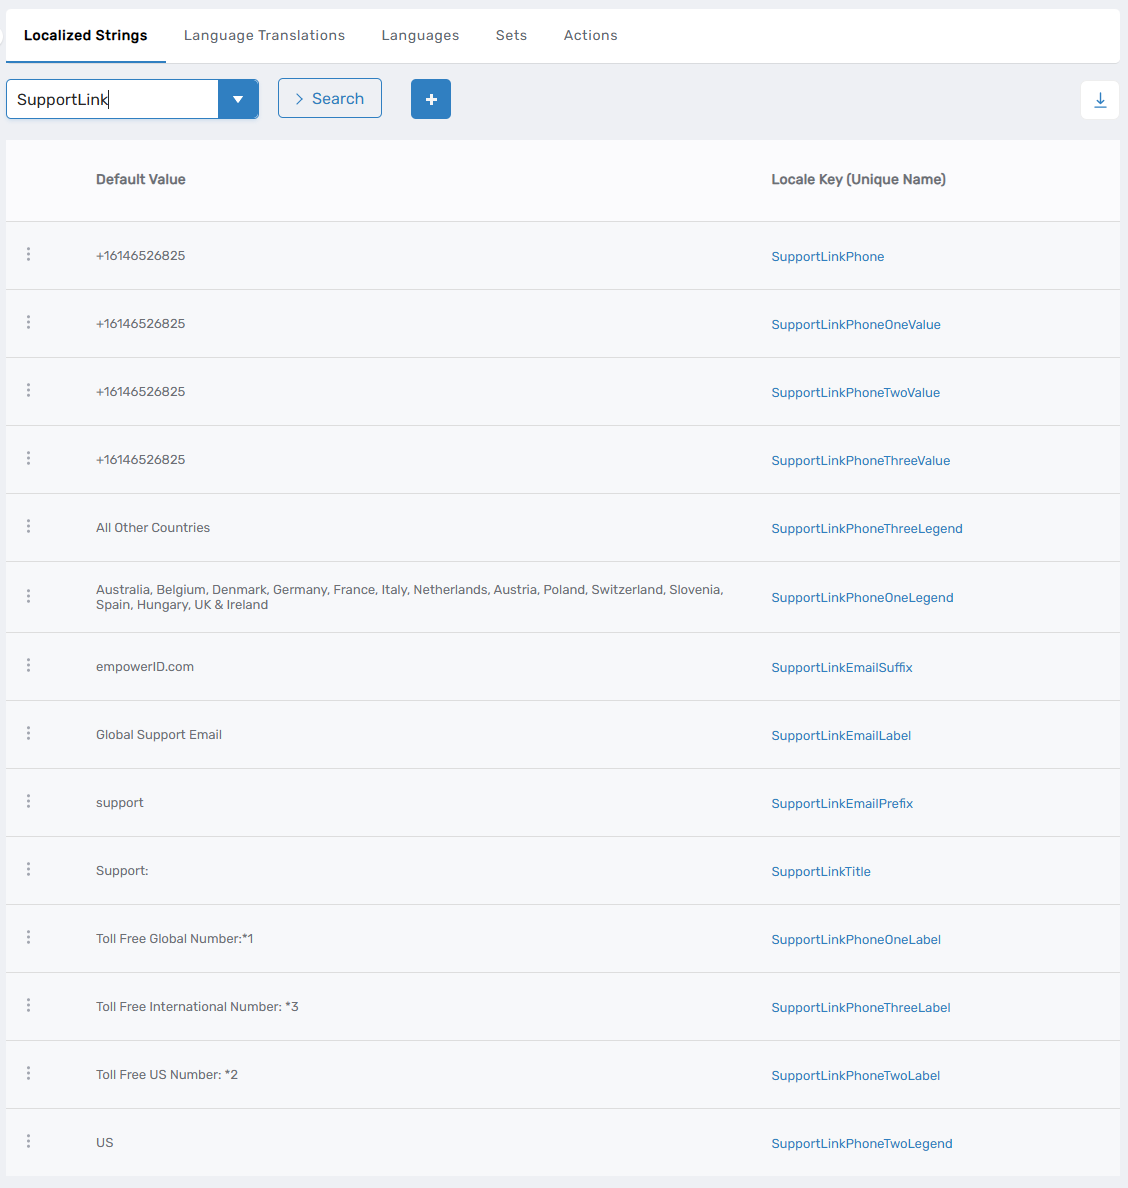The height and width of the screenshot is (1188, 1128).
Task: Select the Actions tab
Action: coord(590,35)
